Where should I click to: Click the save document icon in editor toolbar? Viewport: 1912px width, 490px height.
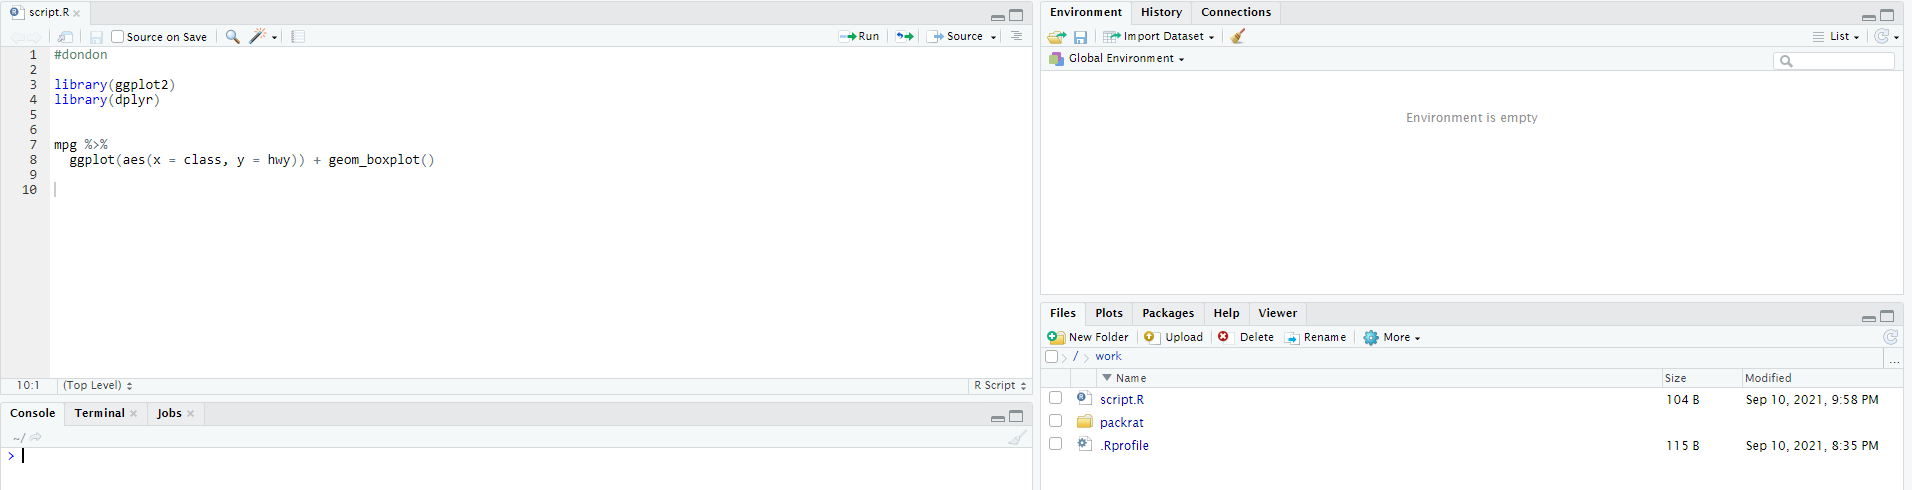click(x=96, y=37)
